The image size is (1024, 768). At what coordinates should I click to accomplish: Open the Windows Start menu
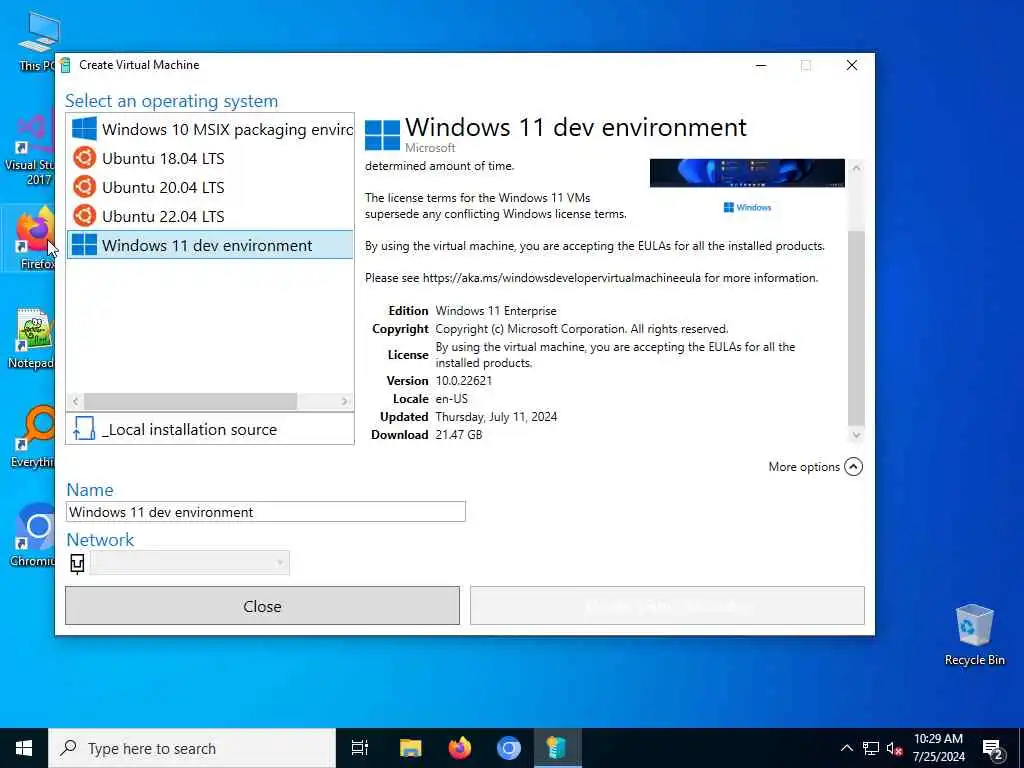tap(24, 748)
